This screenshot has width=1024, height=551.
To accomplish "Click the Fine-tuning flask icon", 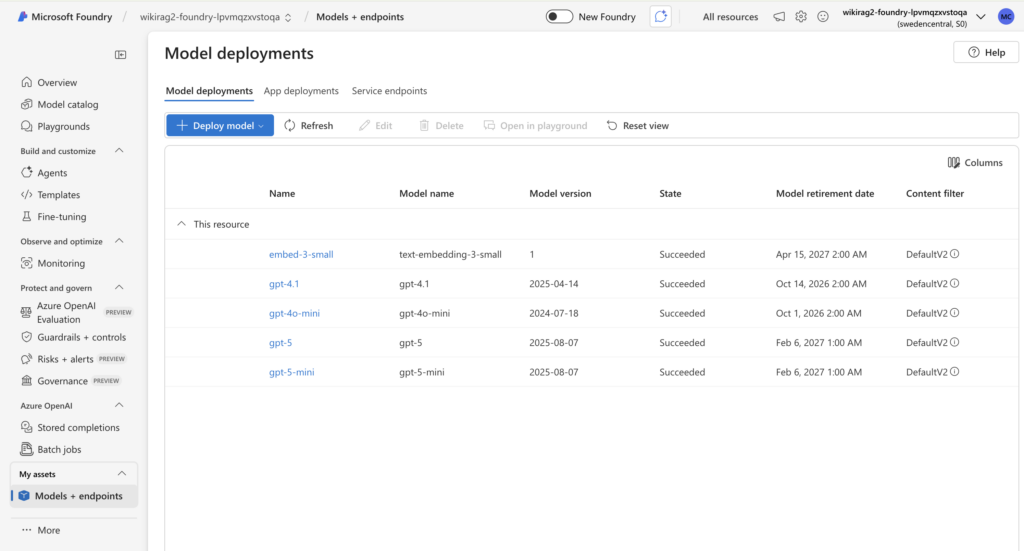I will pyautogui.click(x=26, y=216).
